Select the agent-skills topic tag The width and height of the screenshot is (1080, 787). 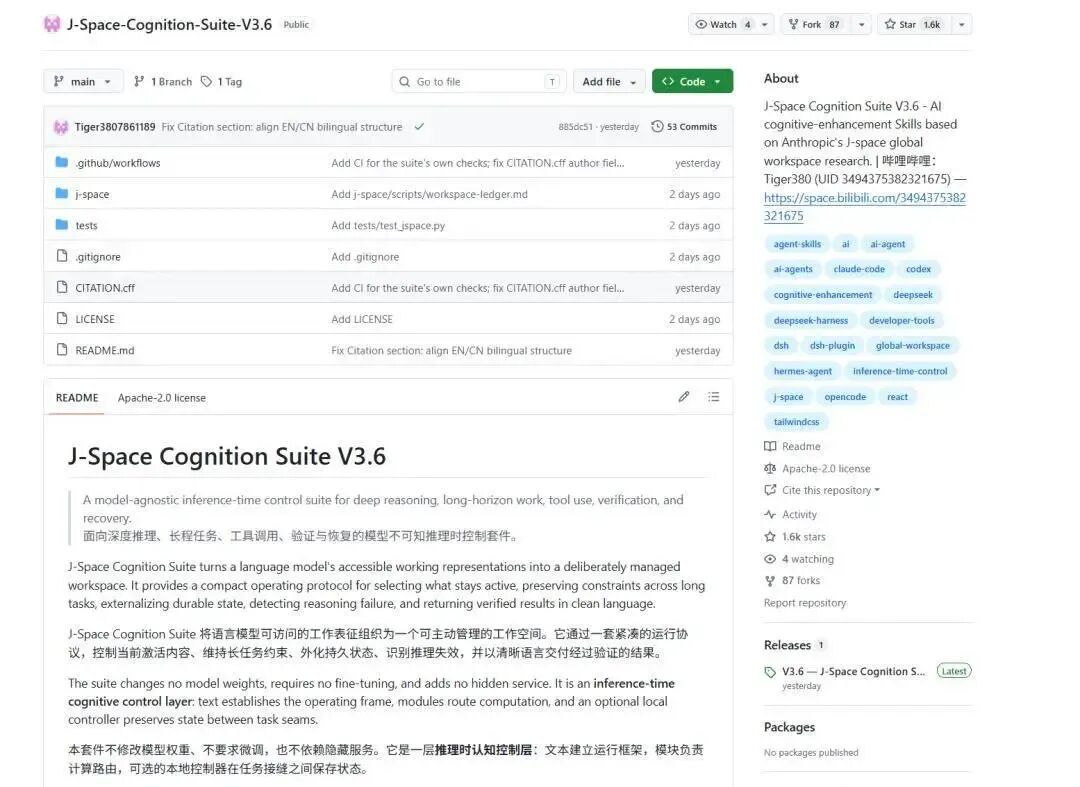[x=797, y=244]
